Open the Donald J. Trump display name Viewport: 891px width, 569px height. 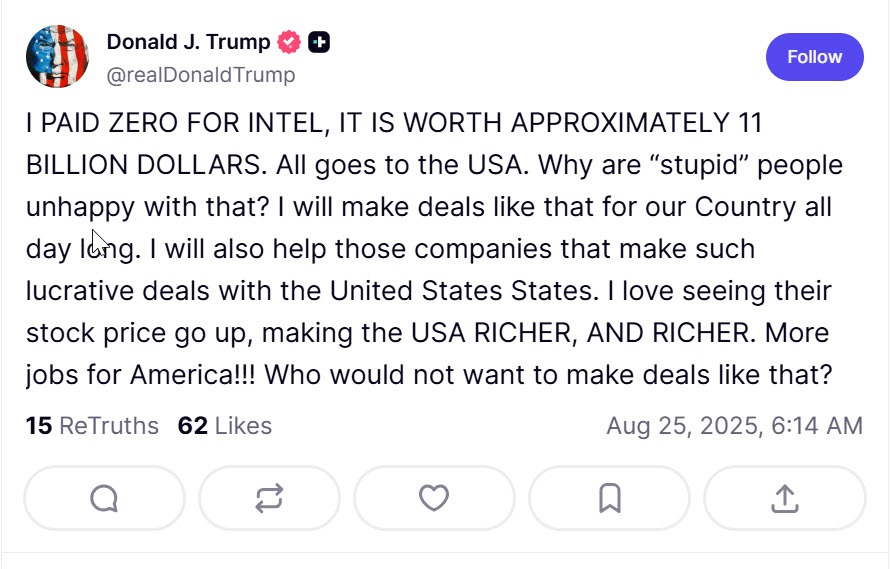coord(188,42)
